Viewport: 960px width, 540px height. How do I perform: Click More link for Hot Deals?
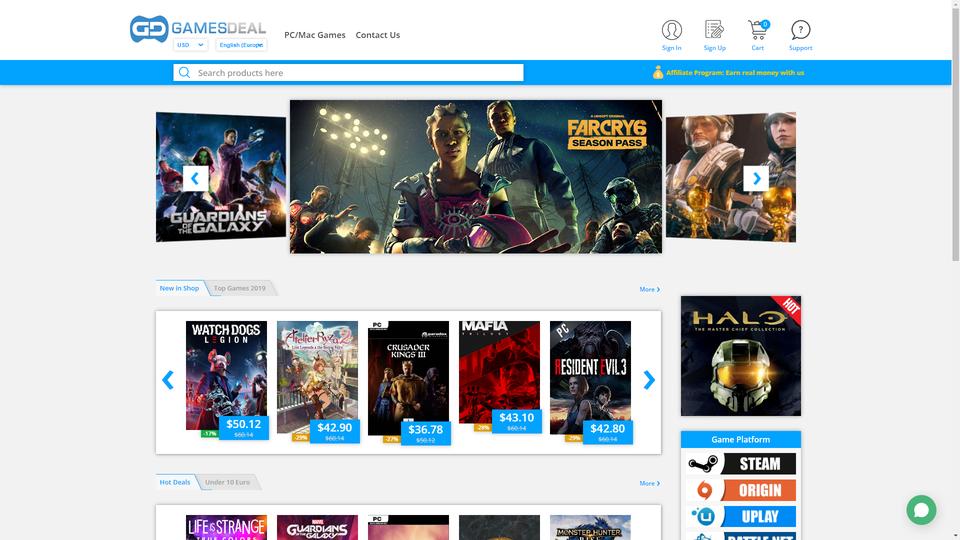tap(650, 483)
